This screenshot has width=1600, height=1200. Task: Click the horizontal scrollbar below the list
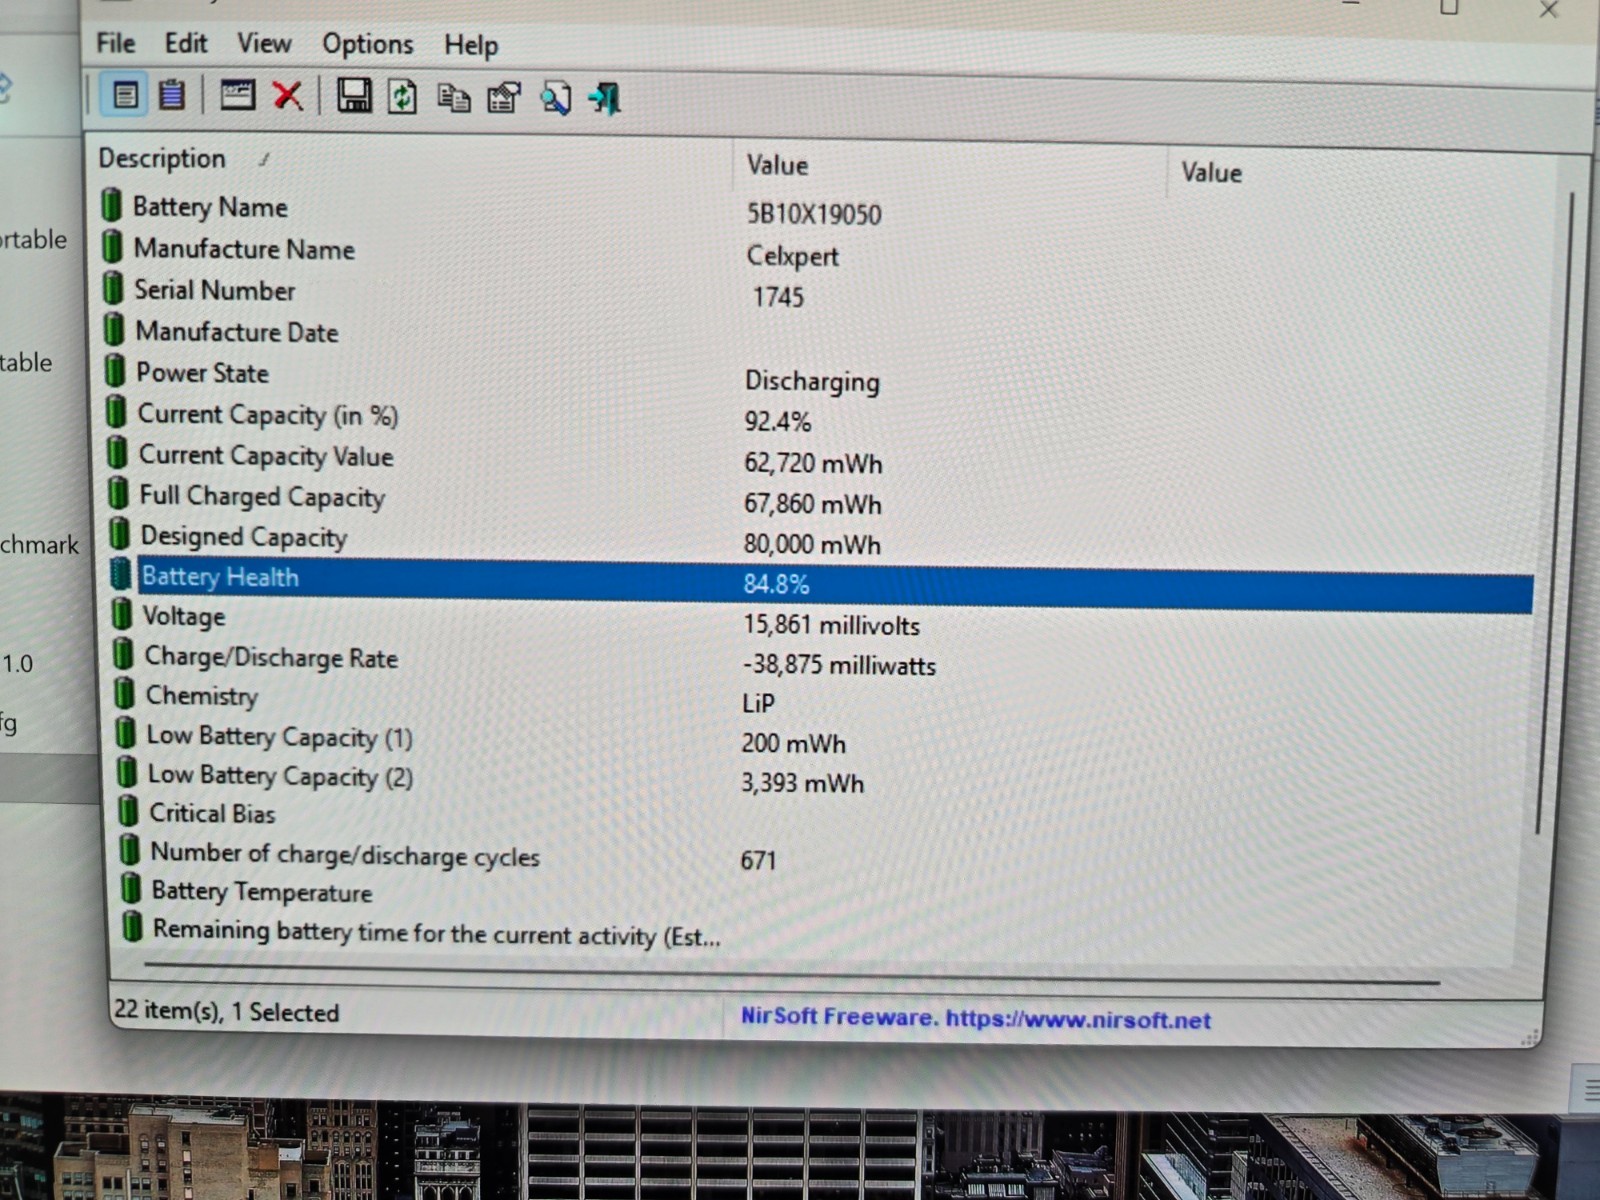click(790, 972)
